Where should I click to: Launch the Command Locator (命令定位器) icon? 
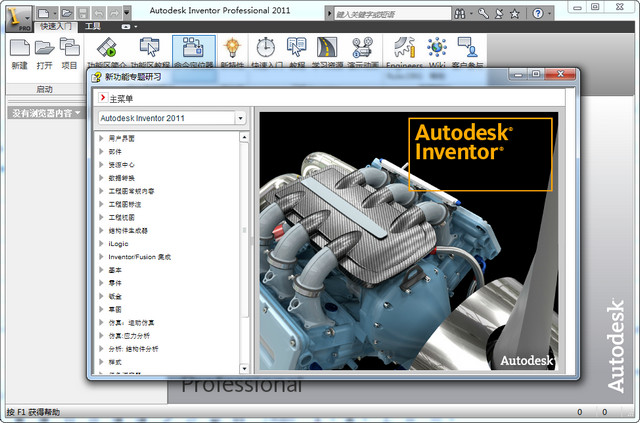pos(193,48)
